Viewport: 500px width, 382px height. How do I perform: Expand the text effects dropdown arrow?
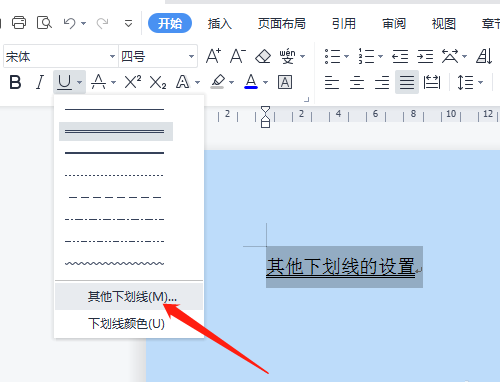pyautogui.click(x=197, y=82)
